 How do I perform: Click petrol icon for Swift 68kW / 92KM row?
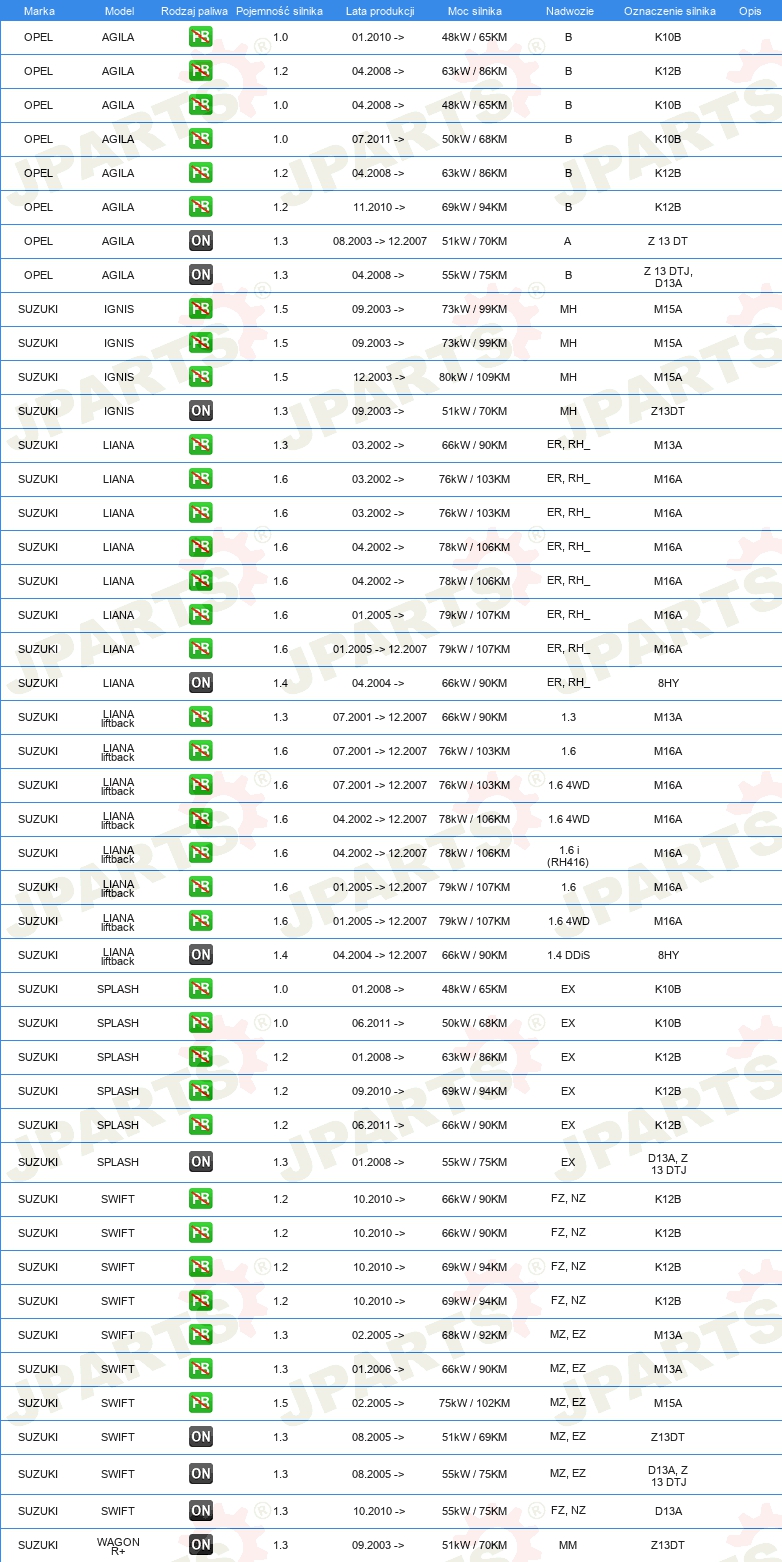point(201,1335)
